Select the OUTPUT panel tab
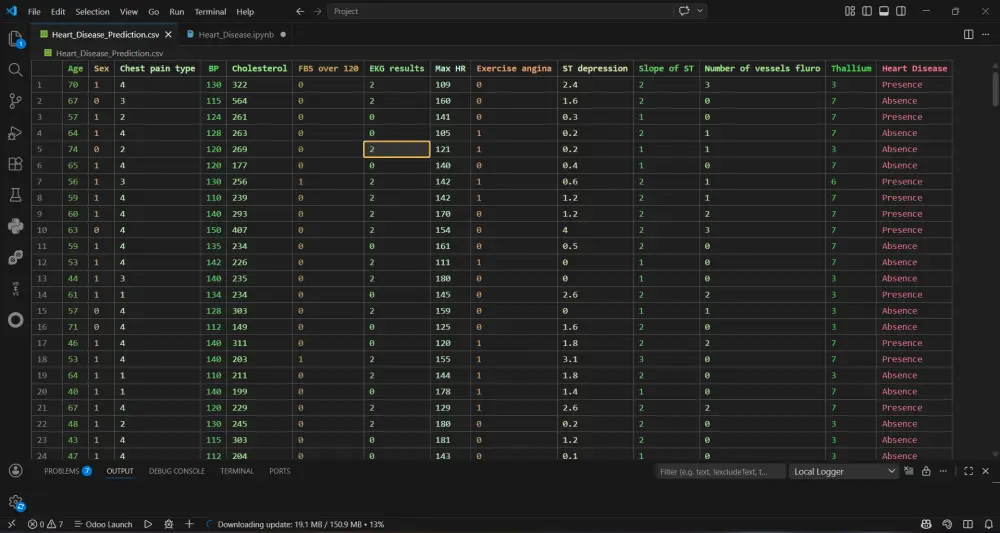This screenshot has height=533, width=1000. coord(120,471)
